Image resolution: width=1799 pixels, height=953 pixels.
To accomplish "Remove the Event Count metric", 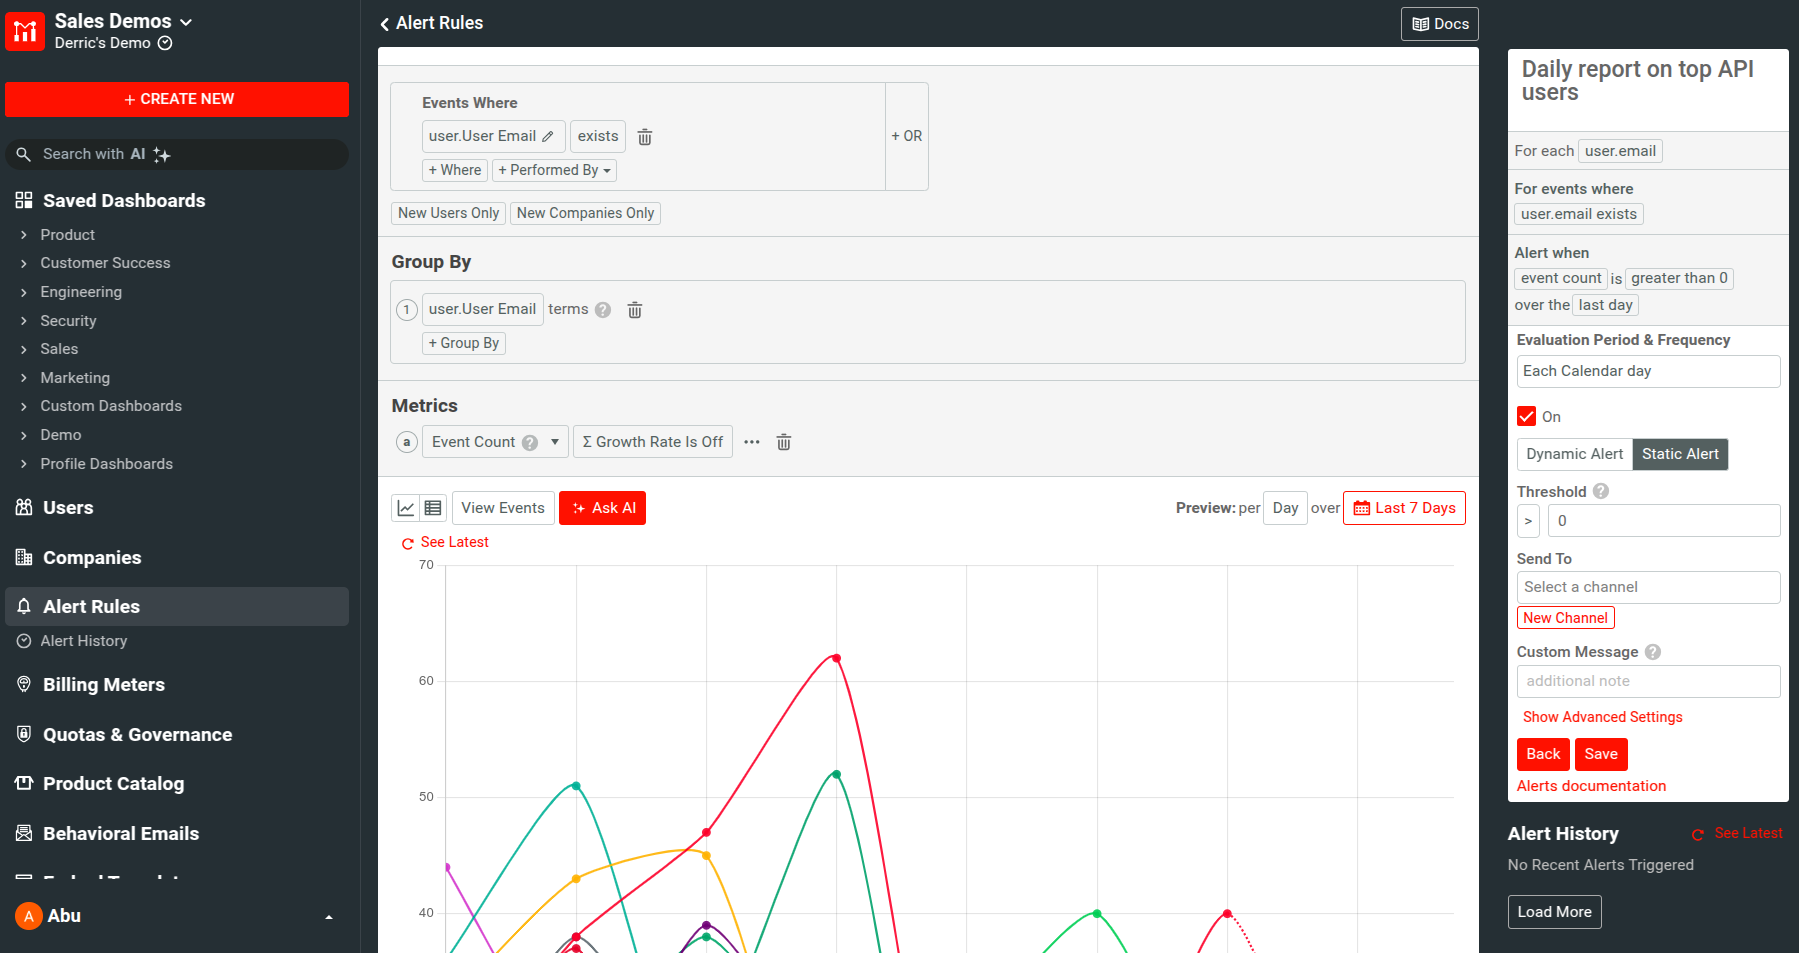I will (784, 442).
